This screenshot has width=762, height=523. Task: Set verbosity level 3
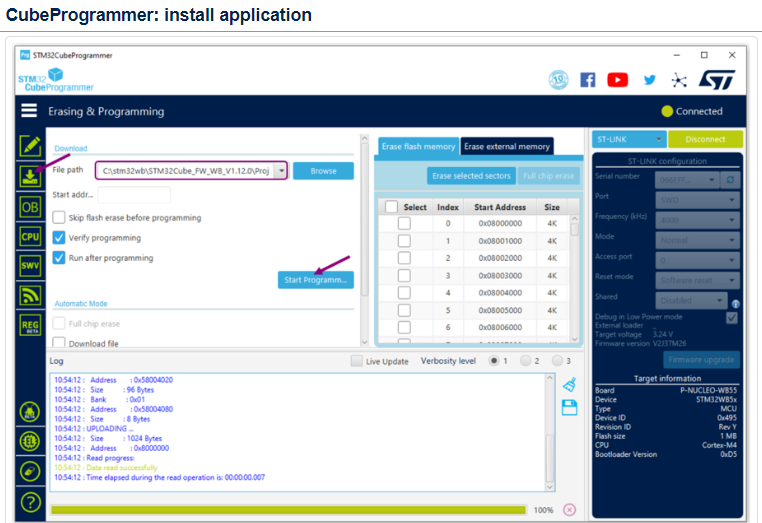tap(557, 361)
